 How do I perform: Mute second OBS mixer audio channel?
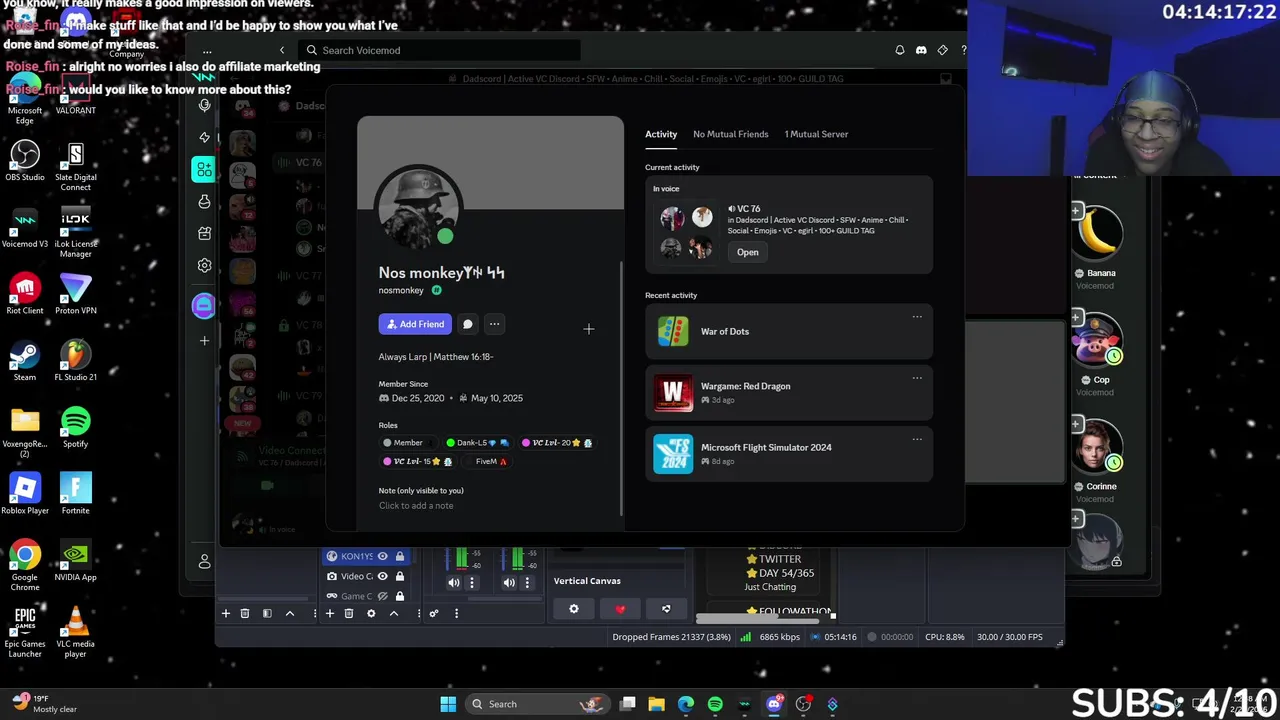coord(509,583)
